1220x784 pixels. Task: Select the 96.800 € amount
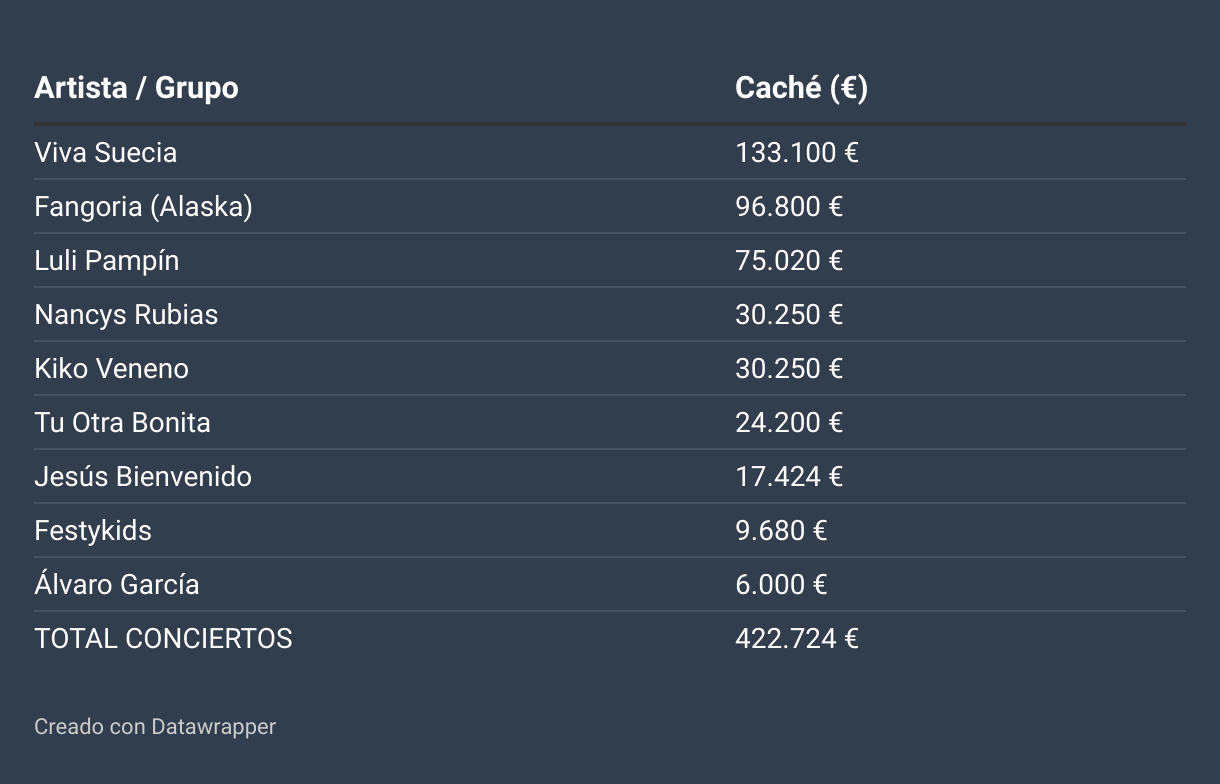[x=789, y=207]
